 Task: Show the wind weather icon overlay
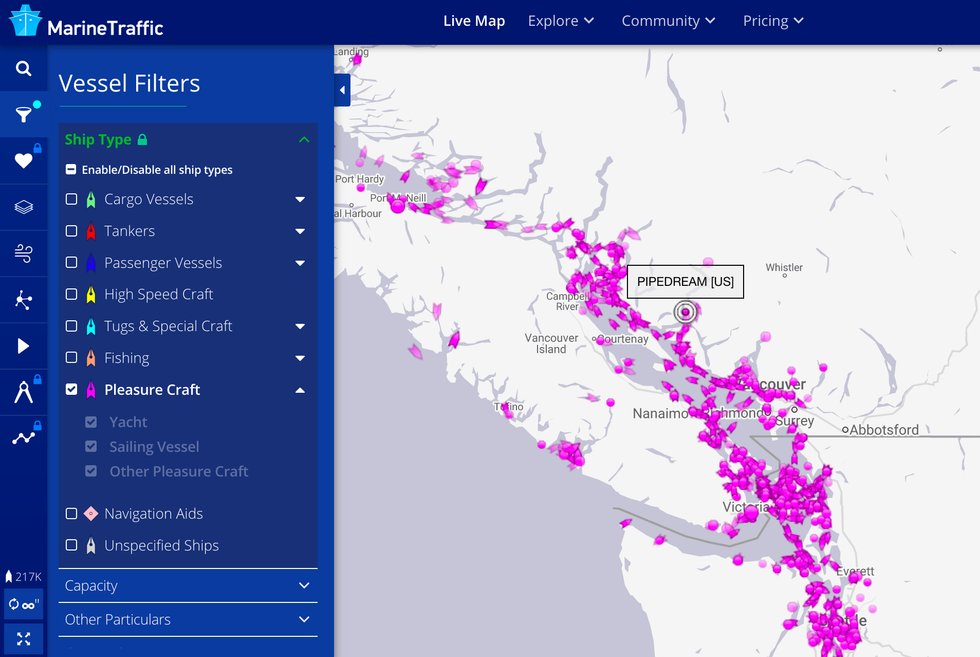[x=23, y=254]
